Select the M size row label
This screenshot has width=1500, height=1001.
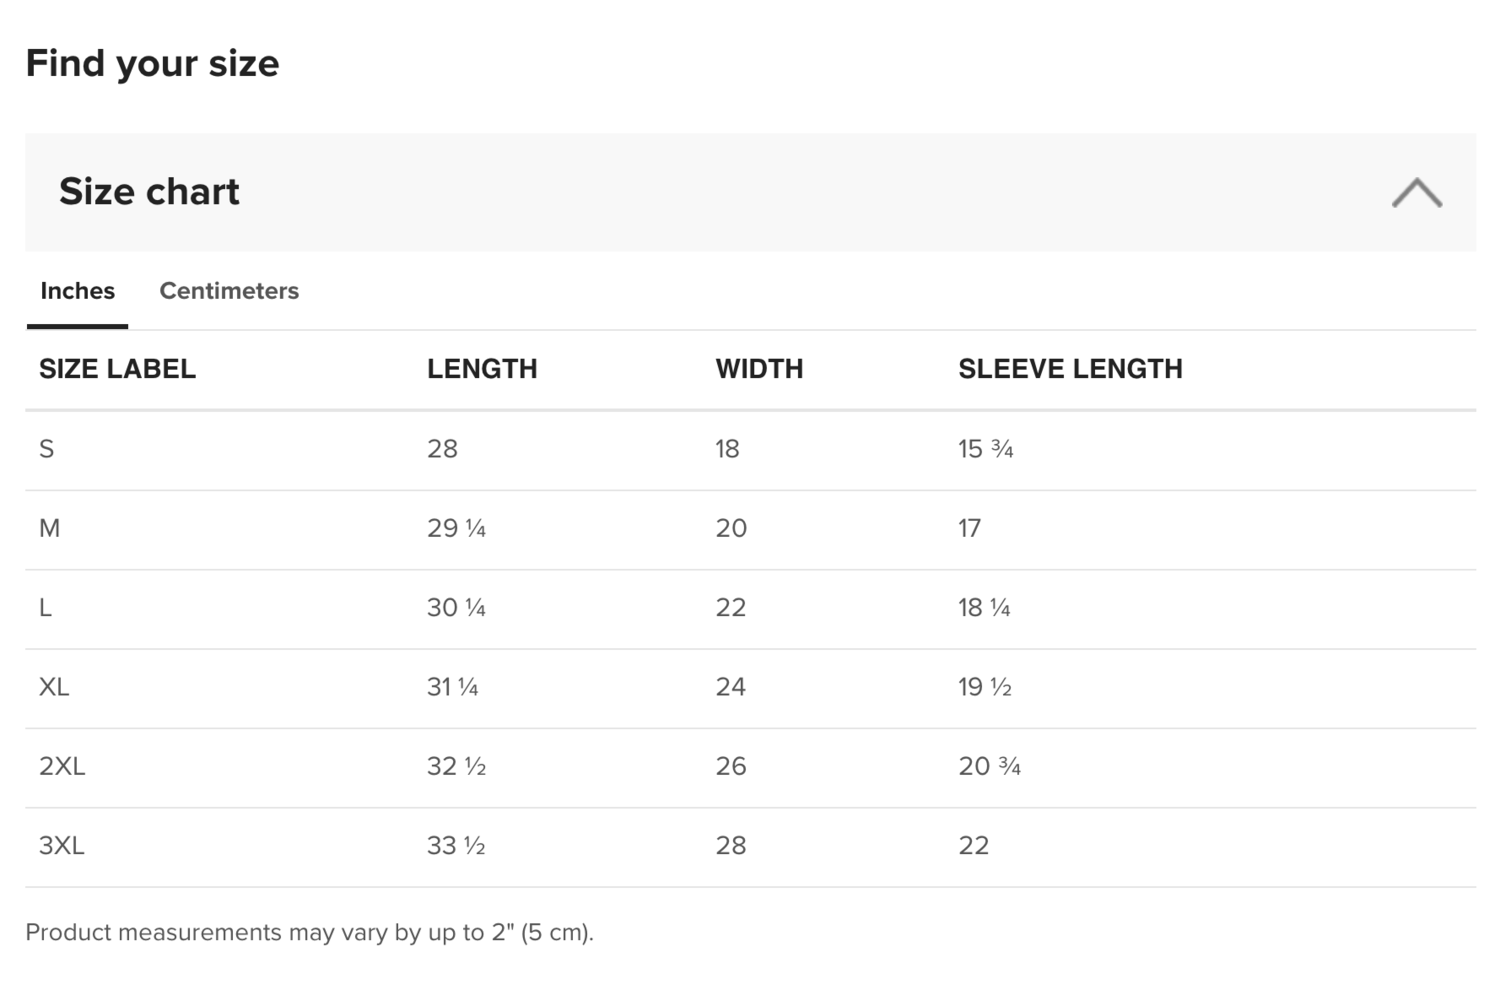(50, 528)
